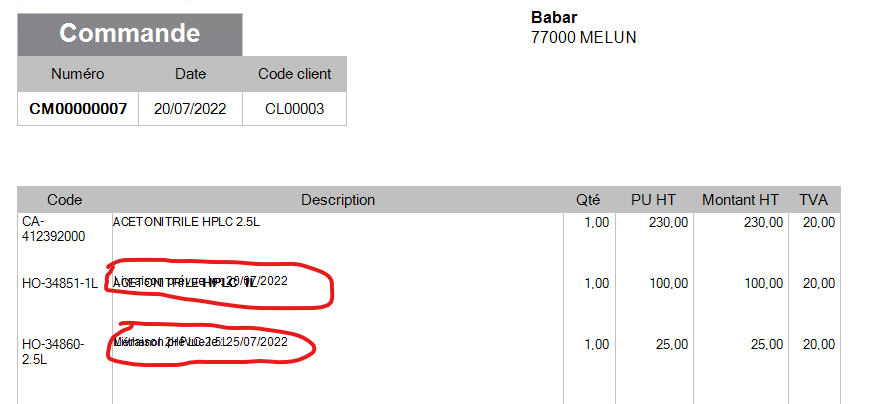Click the 230,00 unit price cell
Viewport: 874px width, 404px height.
tap(668, 222)
